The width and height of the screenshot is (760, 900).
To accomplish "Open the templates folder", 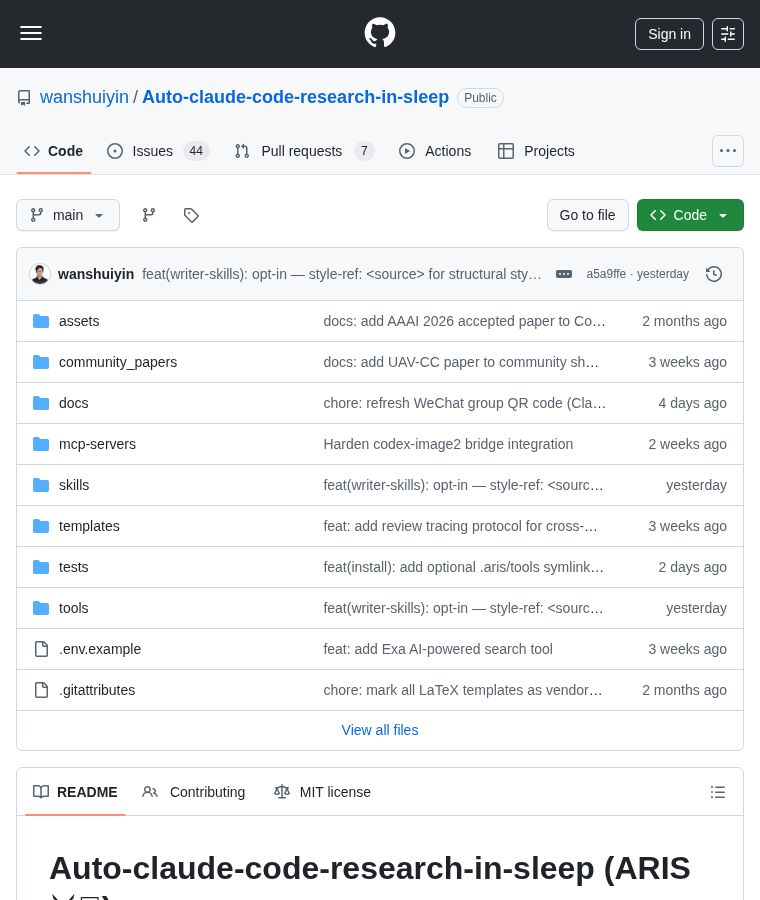I will pos(90,526).
